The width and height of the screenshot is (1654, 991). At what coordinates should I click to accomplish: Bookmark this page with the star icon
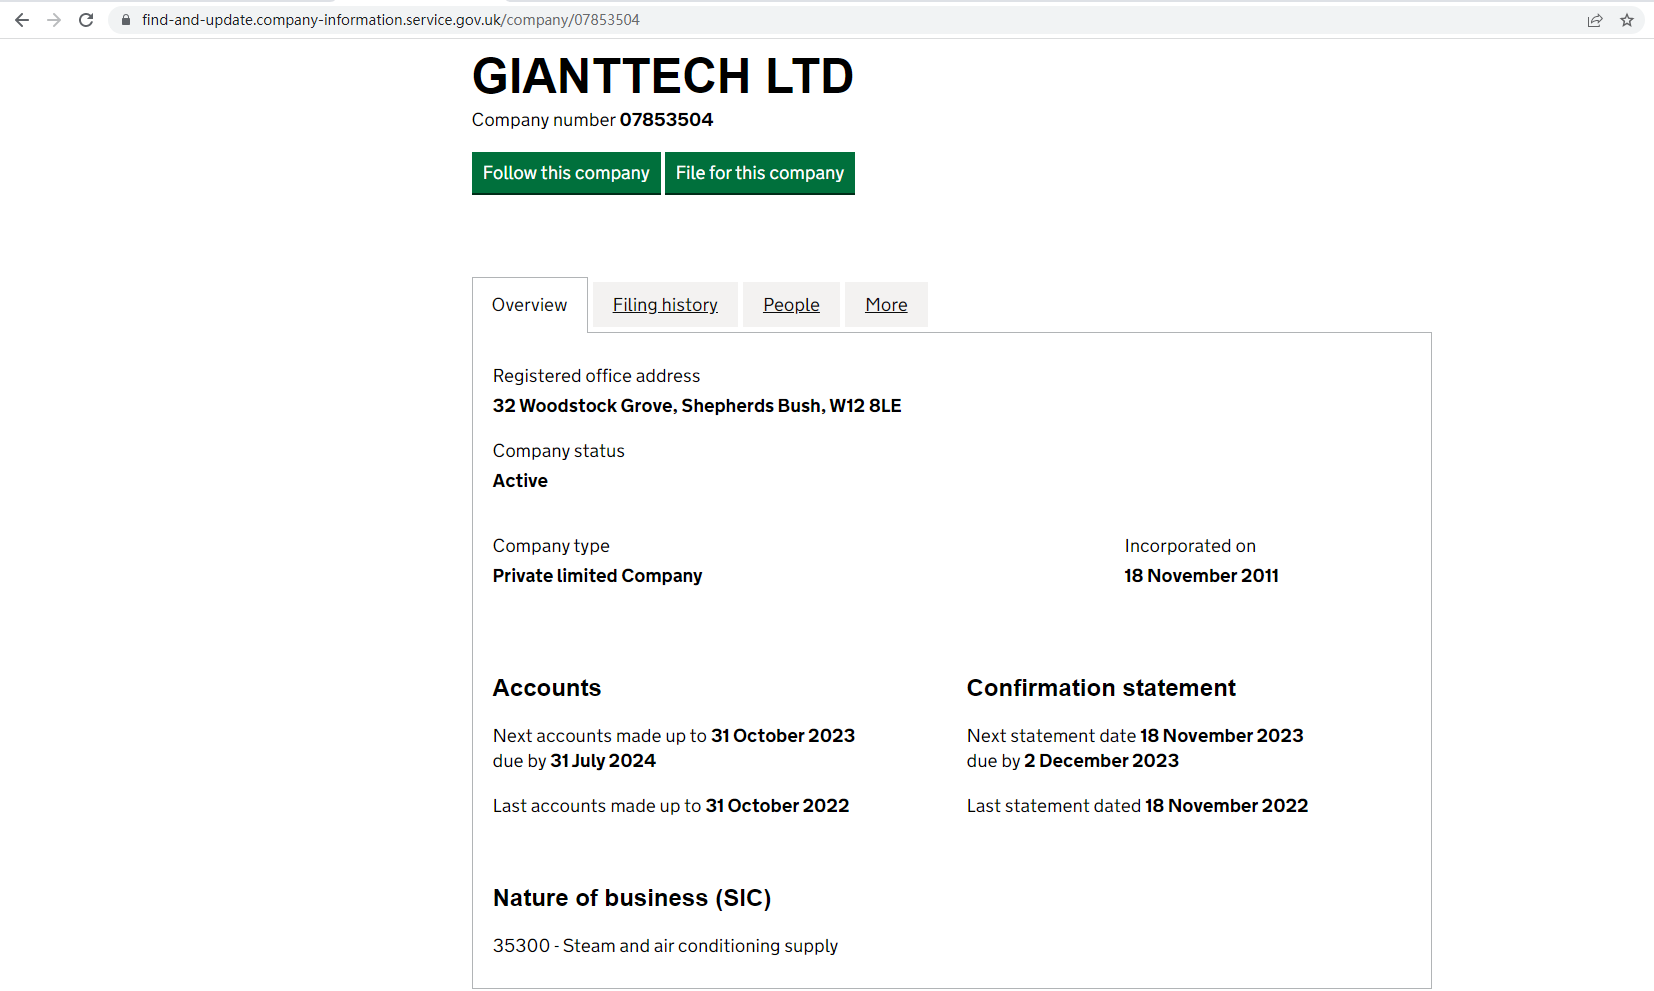tap(1627, 20)
